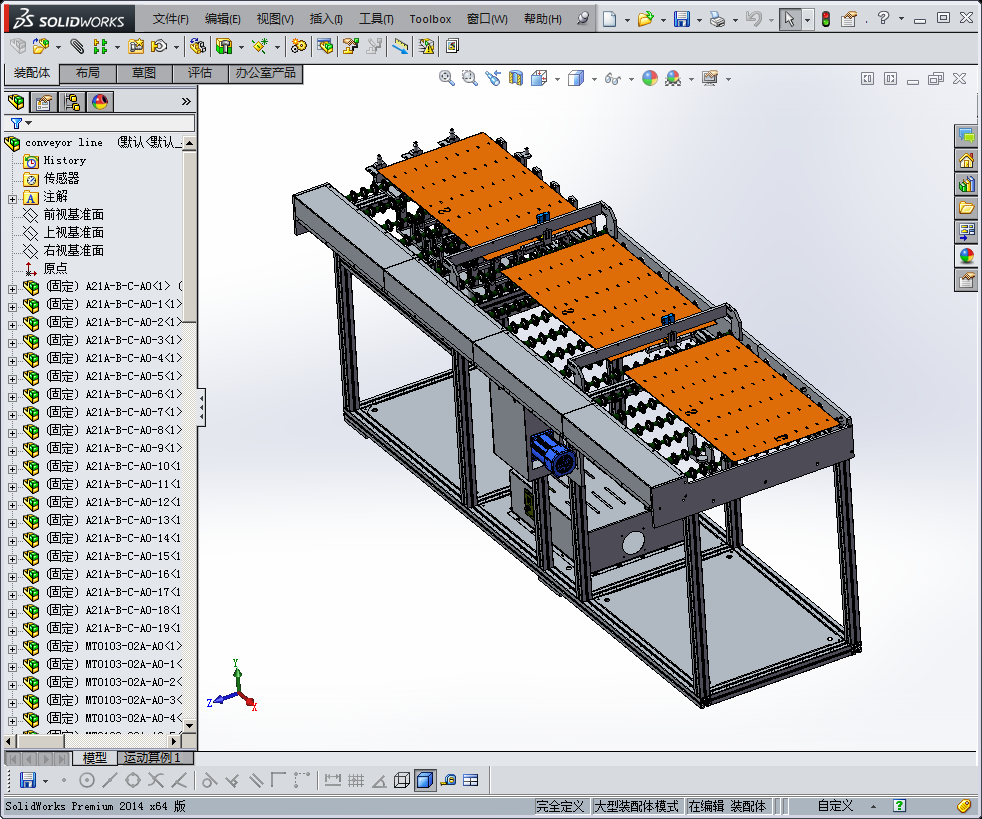Open the 窗口(W) menu
Viewport: 982px width, 819px height.
point(487,19)
